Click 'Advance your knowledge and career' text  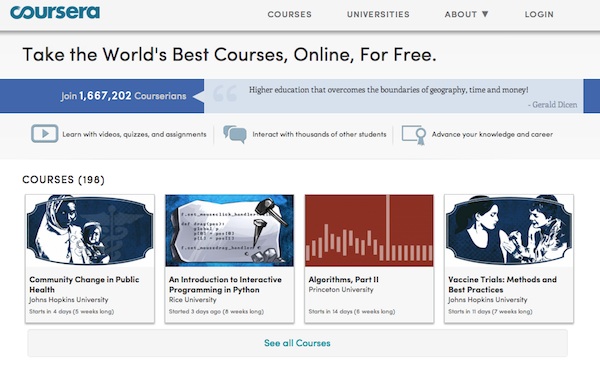(492, 134)
